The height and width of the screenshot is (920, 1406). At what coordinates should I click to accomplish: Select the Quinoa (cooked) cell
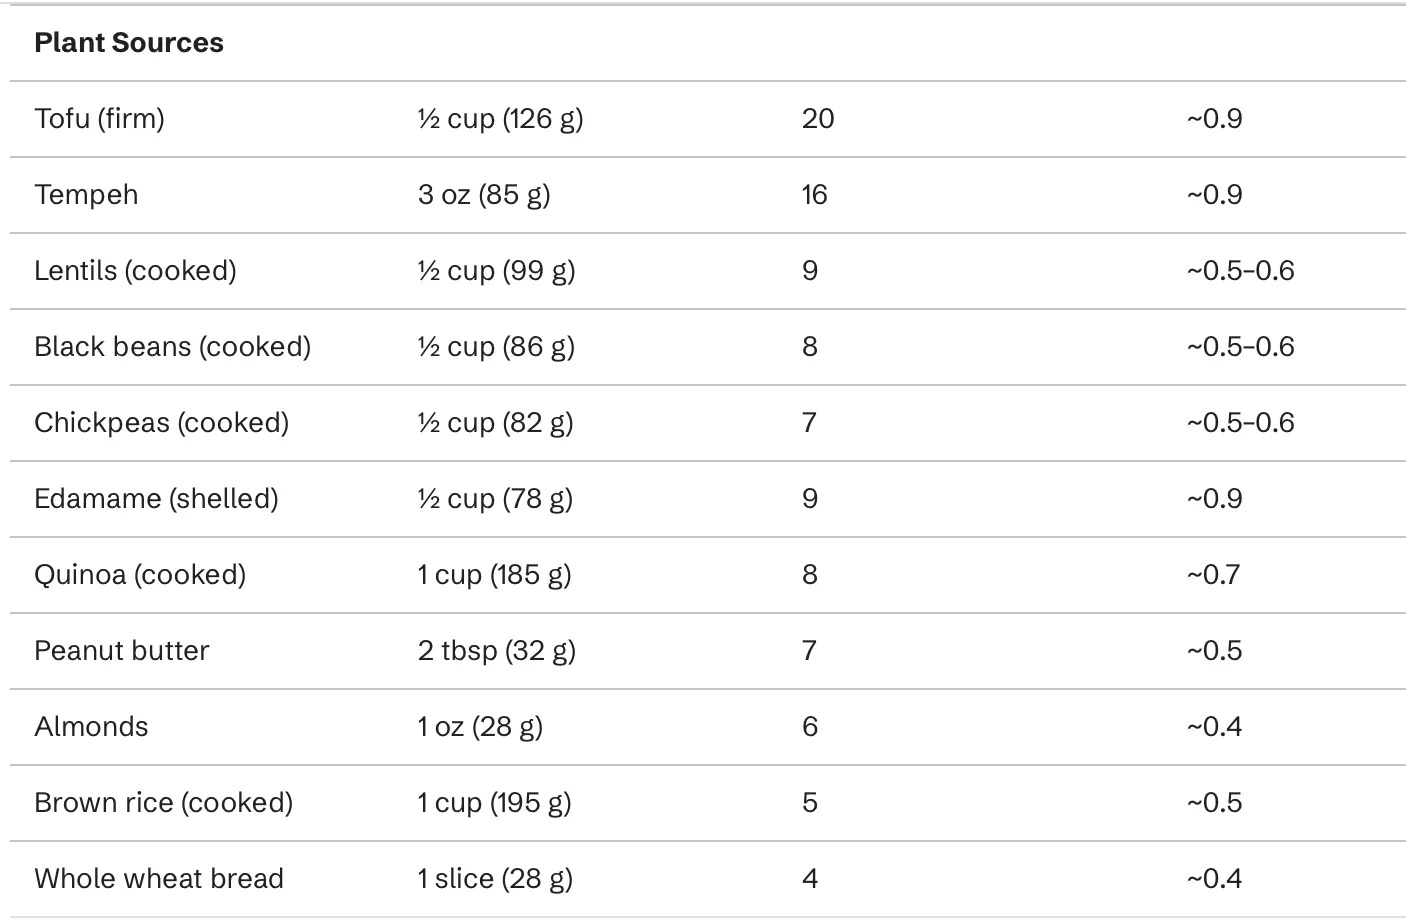[140, 575]
